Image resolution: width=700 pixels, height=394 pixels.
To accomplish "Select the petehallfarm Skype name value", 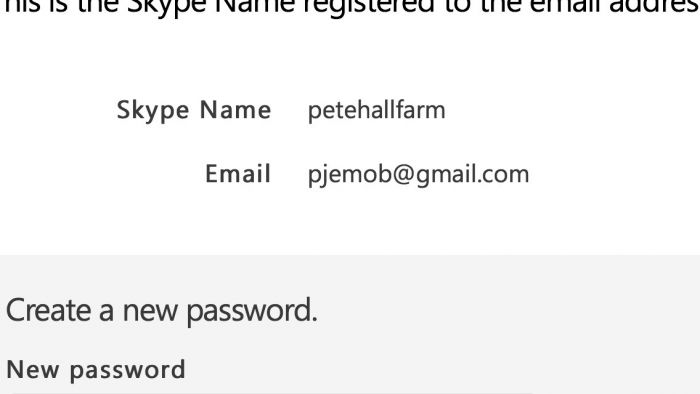I will [x=376, y=110].
